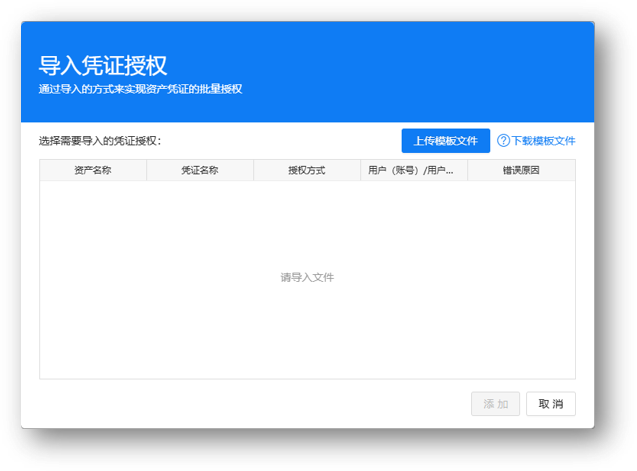Click the 上传模板文件 upload button
This screenshot has height=471, width=637.
tap(446, 141)
